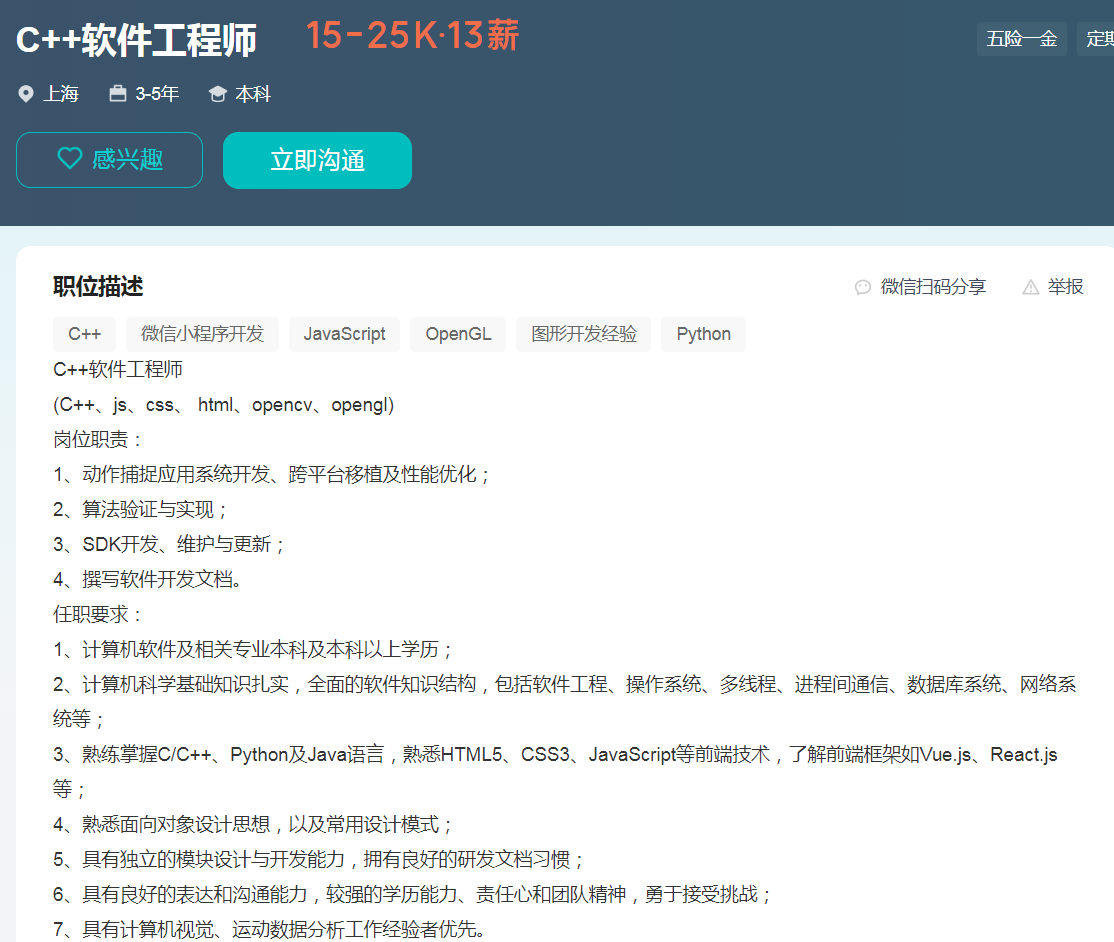
Task: Click the warning triangle report icon
Action: coord(1030,287)
